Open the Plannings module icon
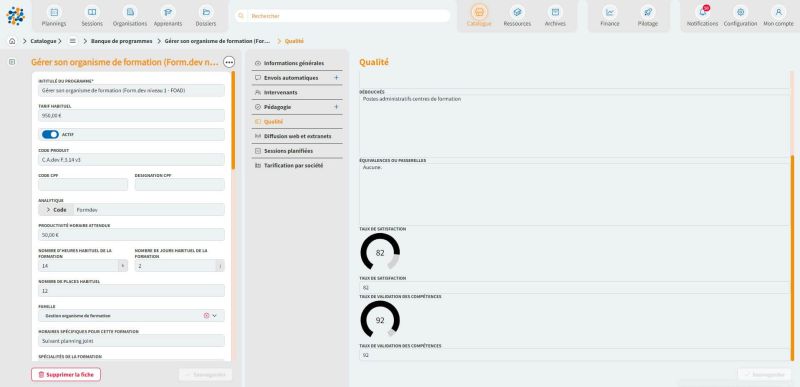800x387 pixels. pyautogui.click(x=54, y=12)
